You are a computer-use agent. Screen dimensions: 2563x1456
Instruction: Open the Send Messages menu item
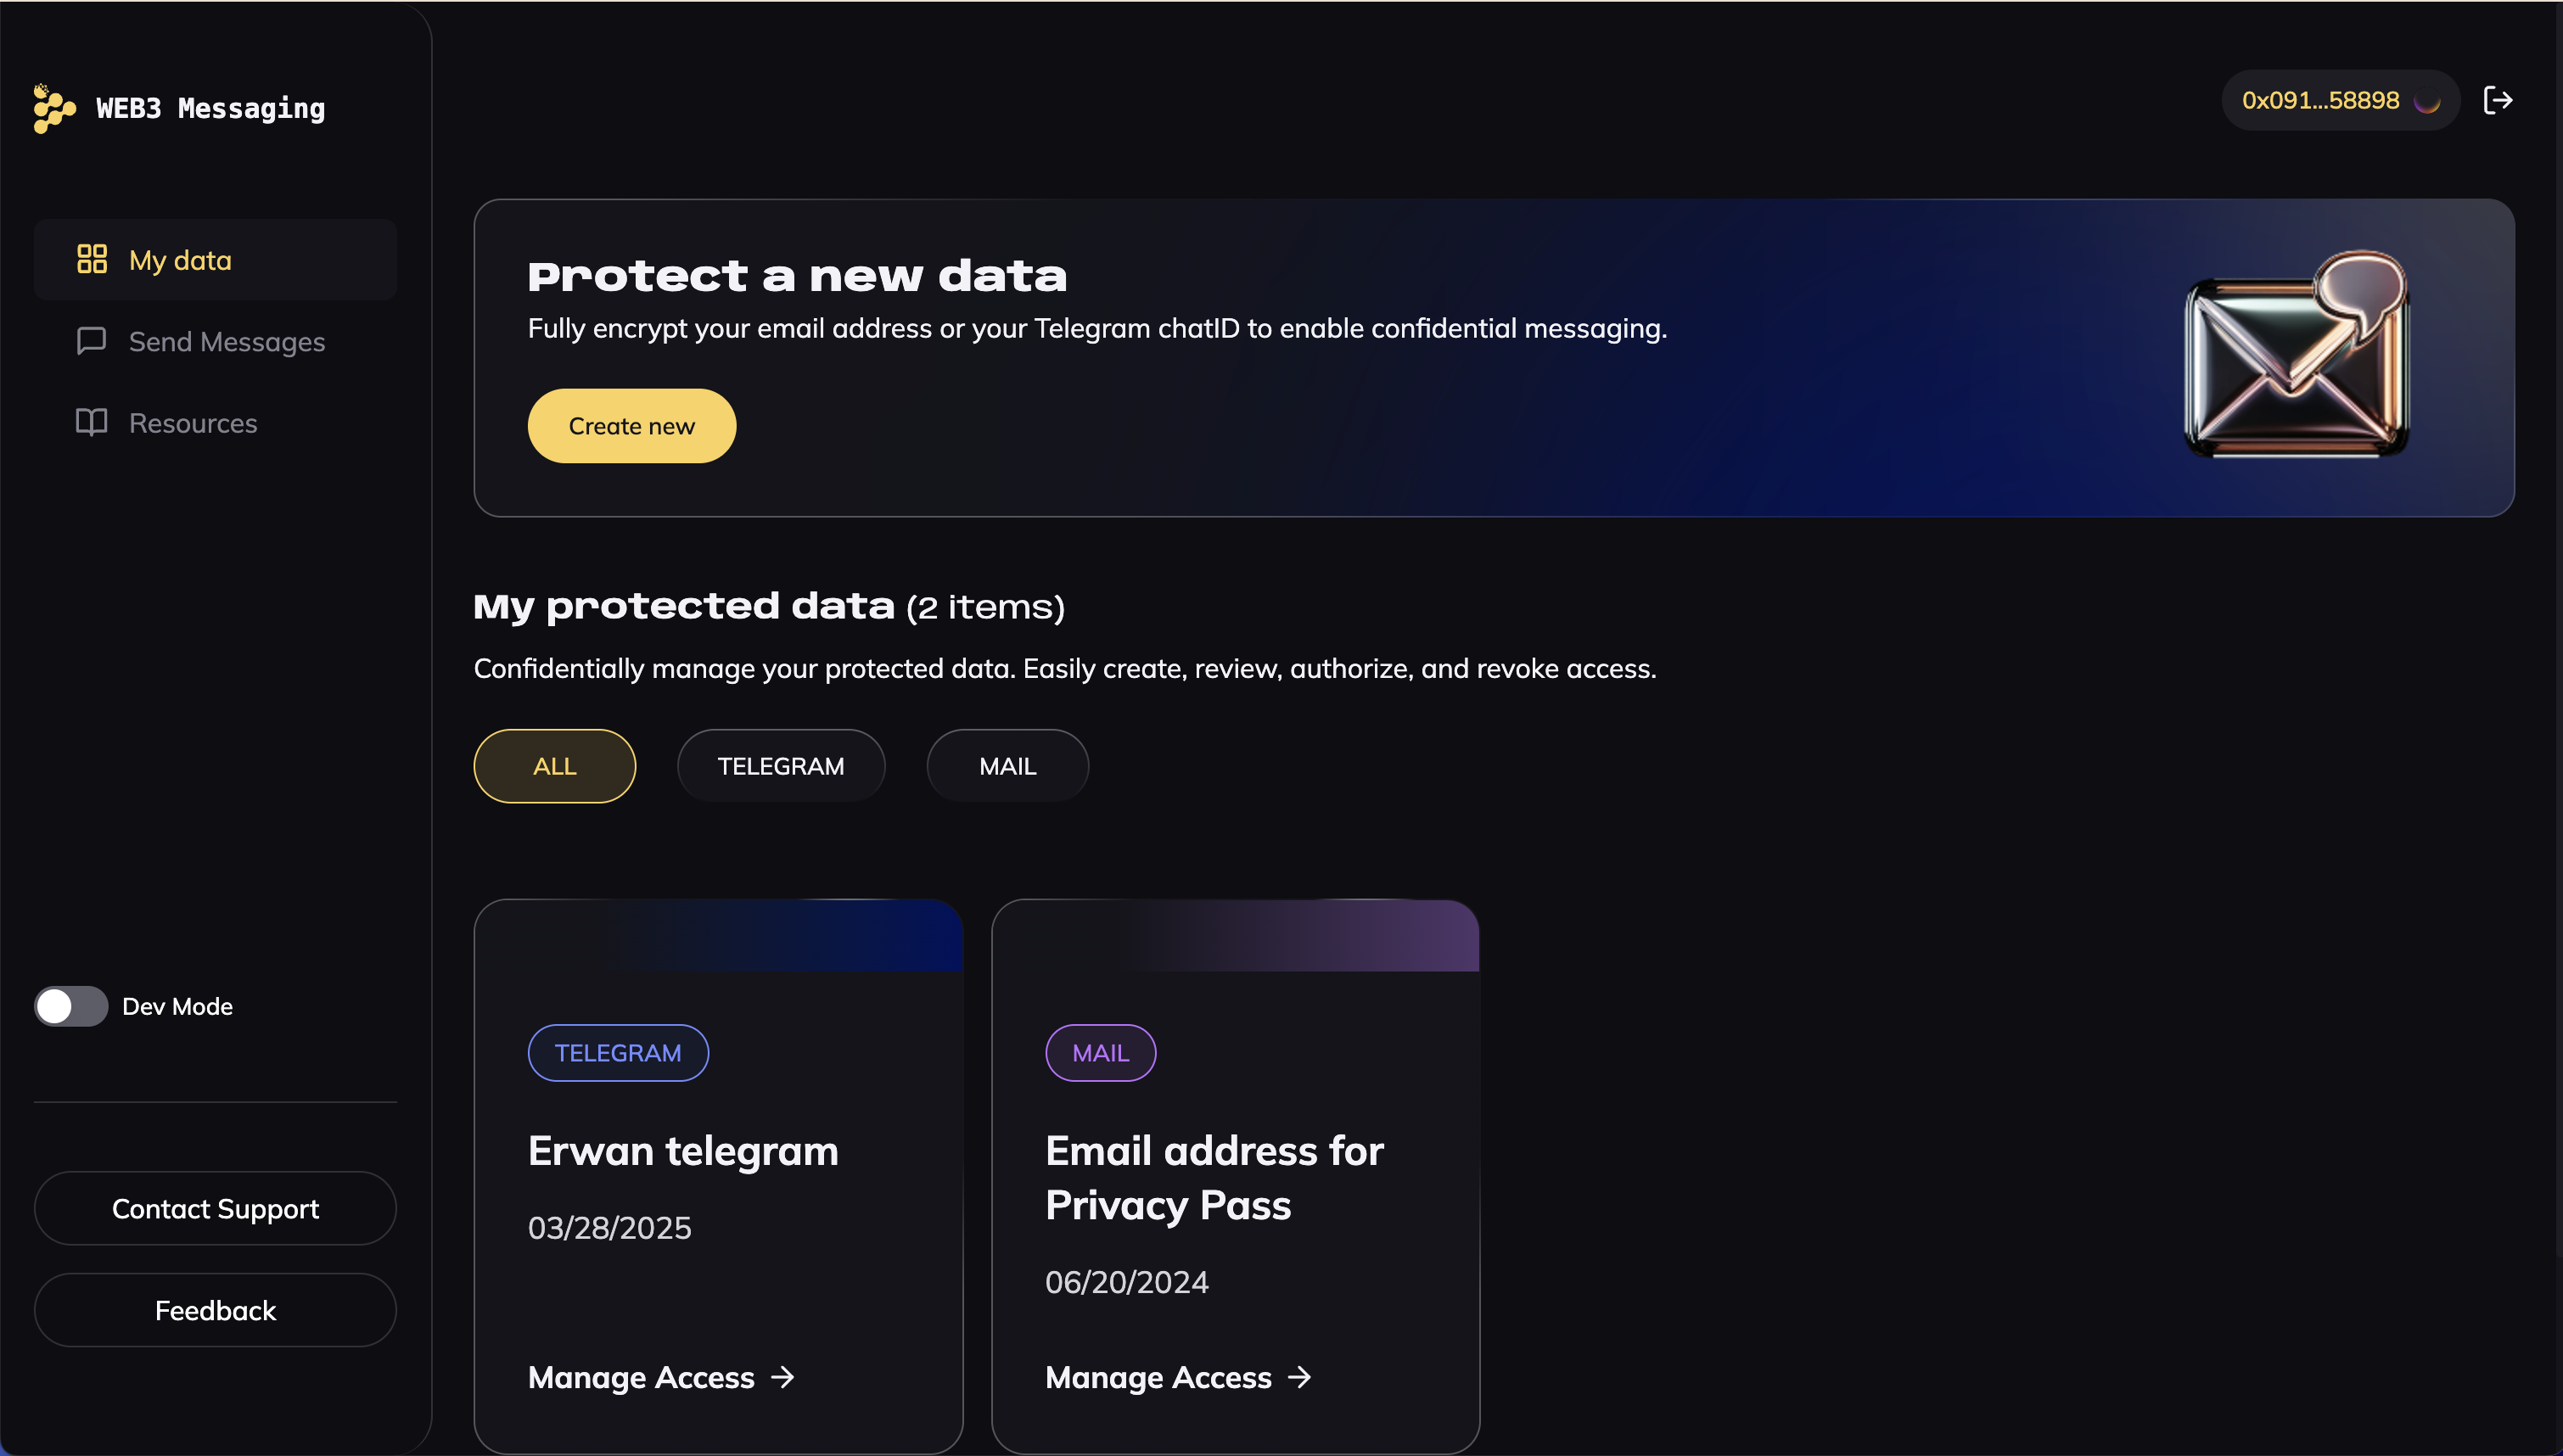click(226, 342)
